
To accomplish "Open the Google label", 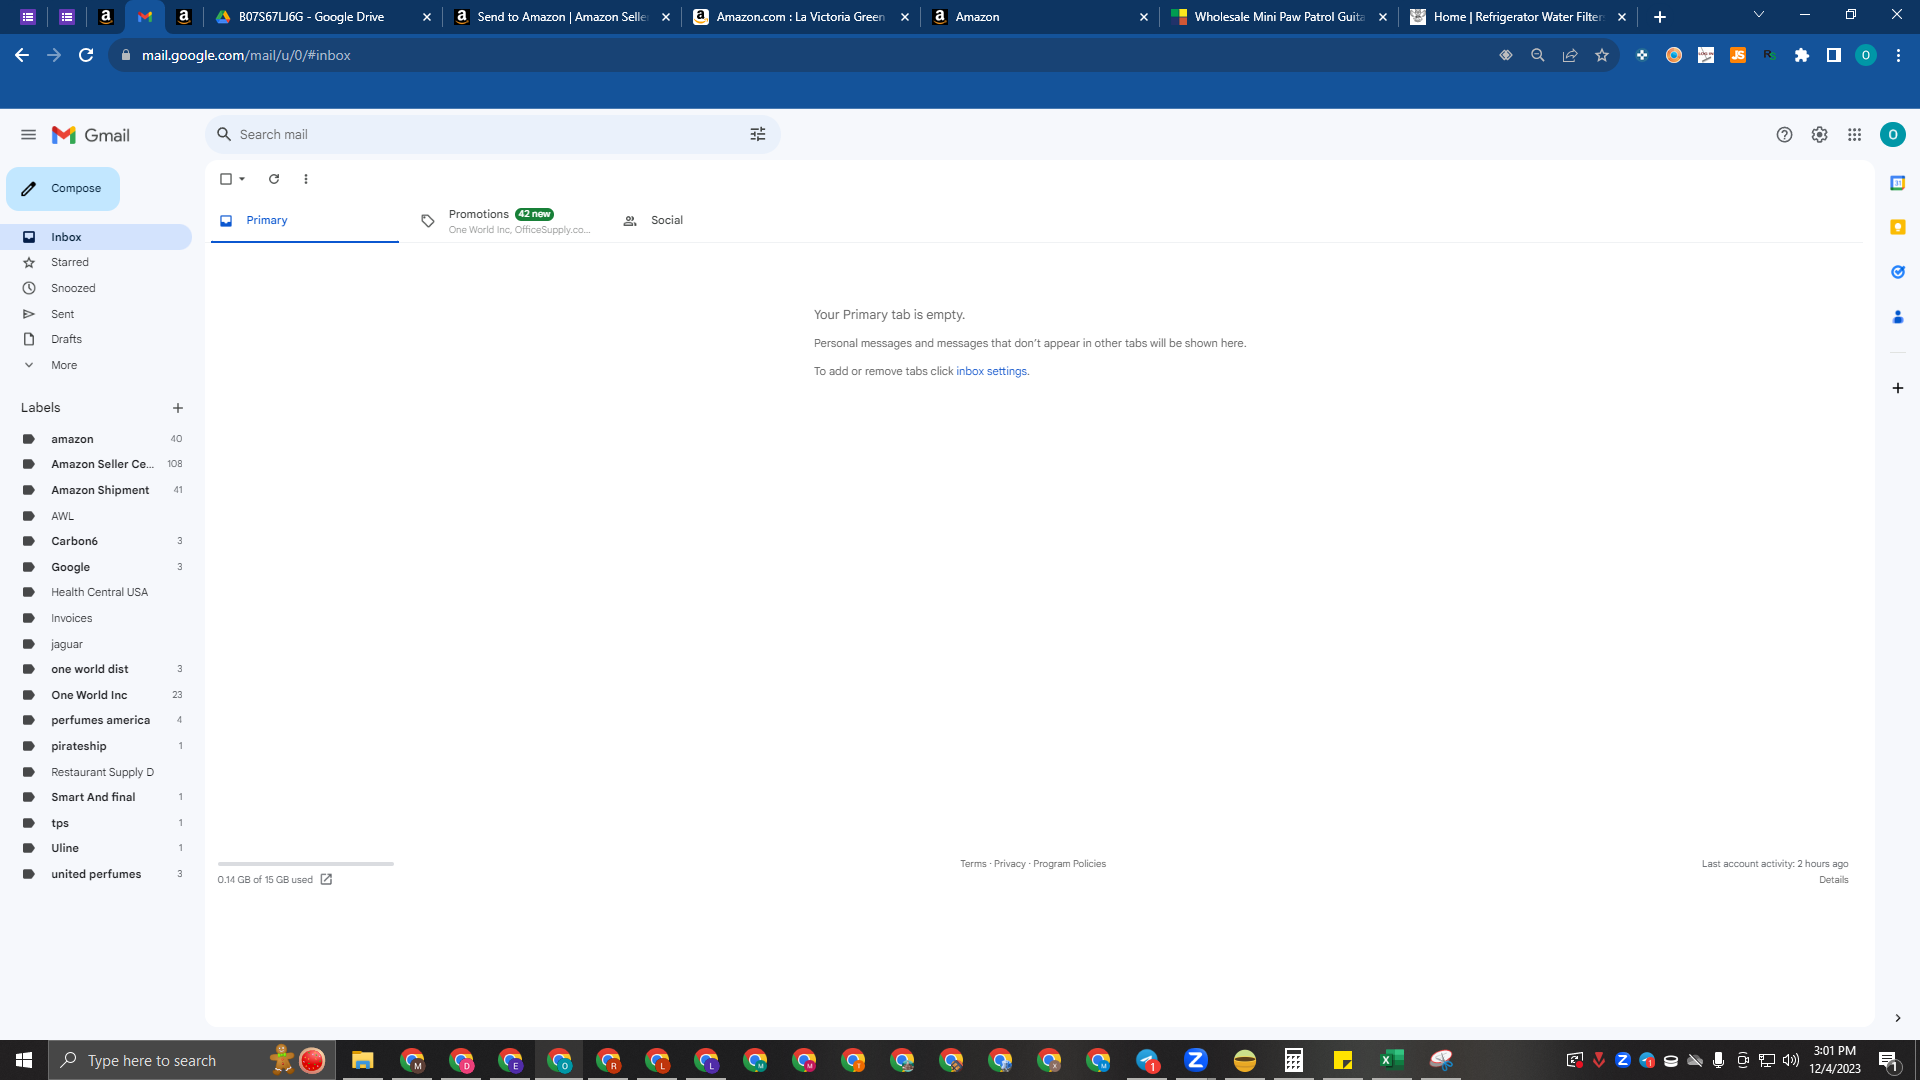I will coord(96,568).
